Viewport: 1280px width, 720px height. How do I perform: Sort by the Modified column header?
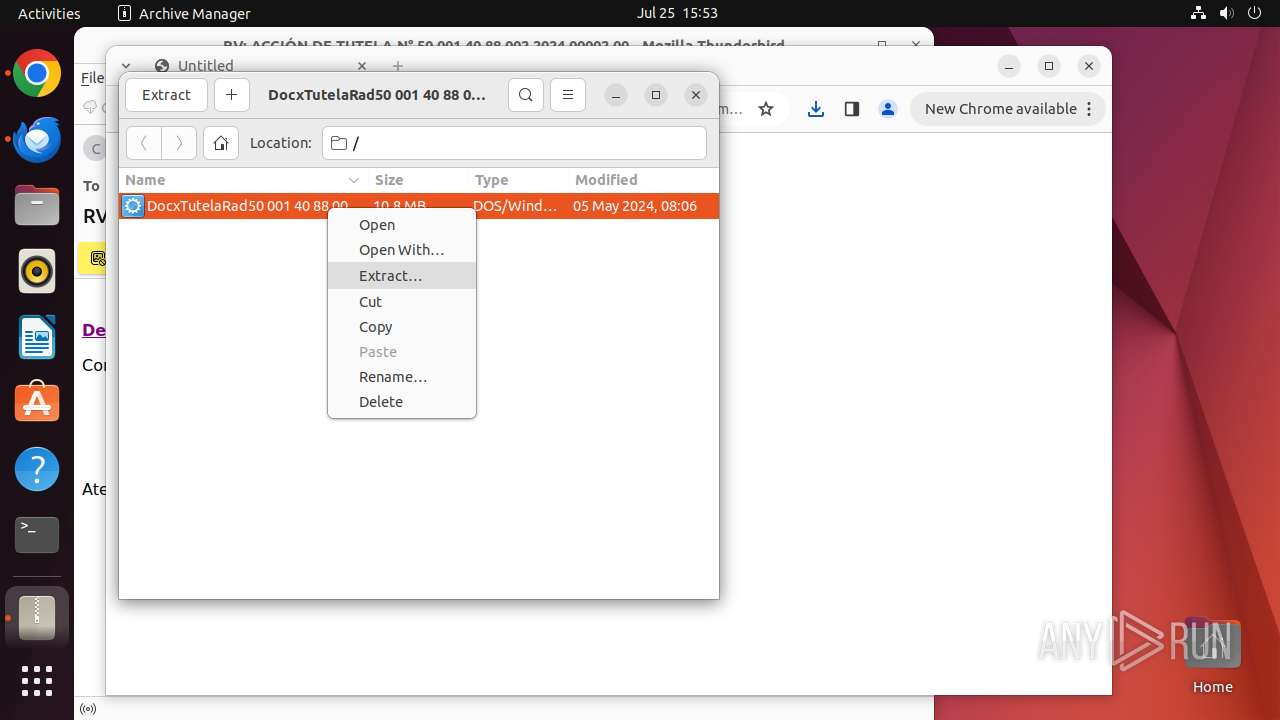click(643, 180)
